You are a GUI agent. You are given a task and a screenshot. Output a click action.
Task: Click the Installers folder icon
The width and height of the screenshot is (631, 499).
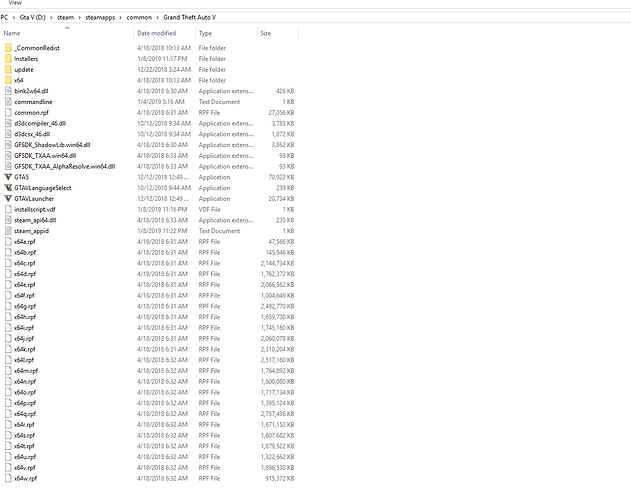click(x=8, y=59)
